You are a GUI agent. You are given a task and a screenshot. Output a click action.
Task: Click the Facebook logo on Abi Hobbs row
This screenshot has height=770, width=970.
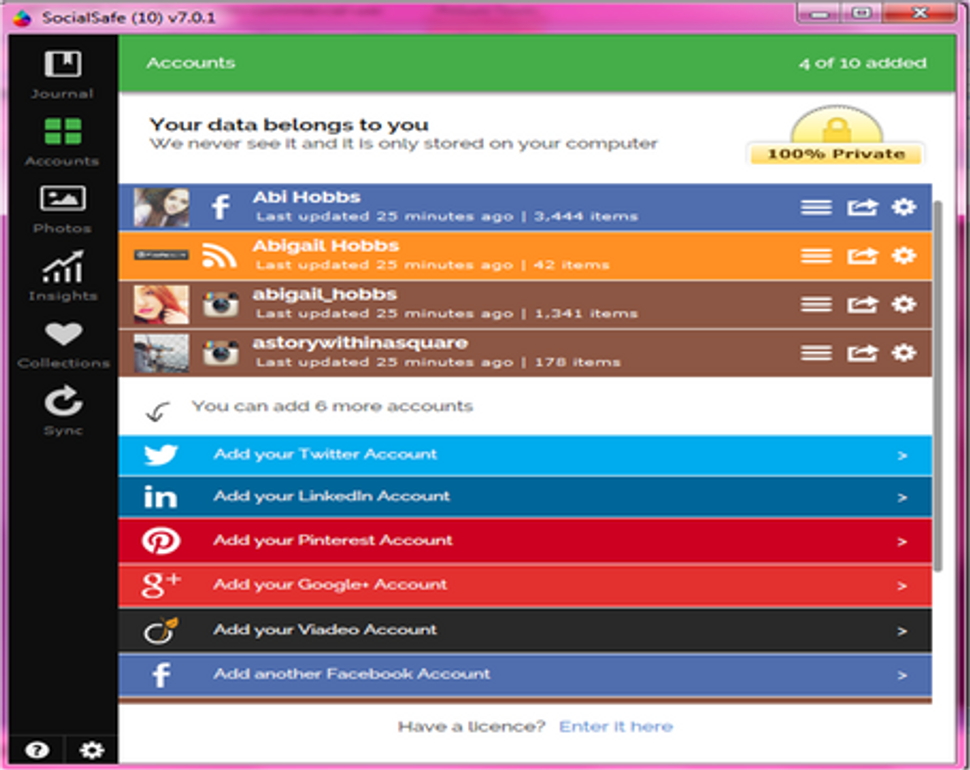coord(221,207)
